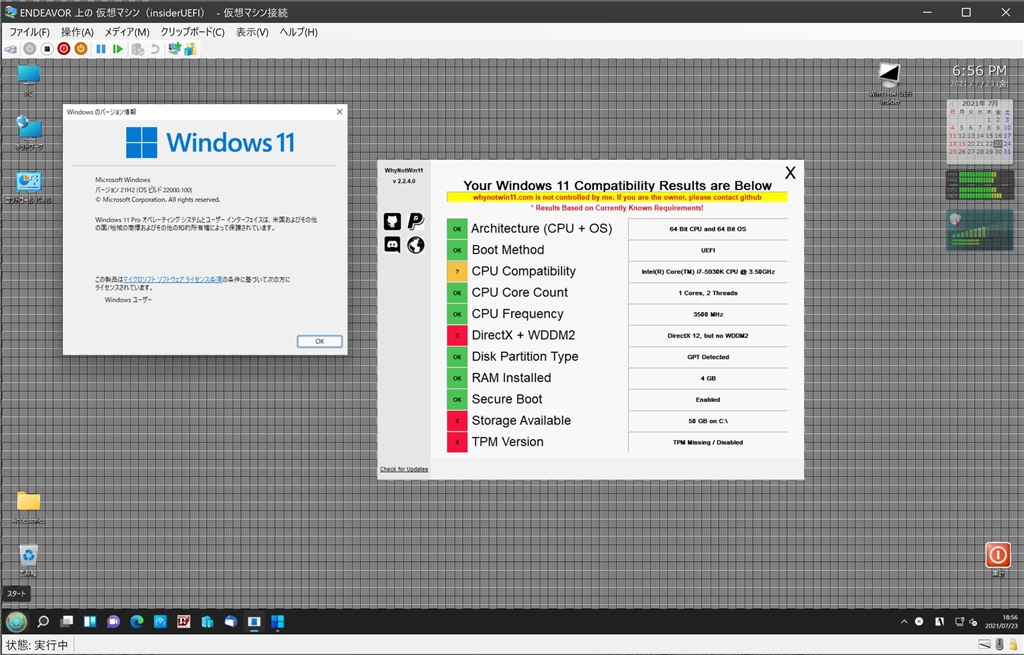The image size is (1024, 655).
Task: Click Check for Updates in WhyNotWin11
Action: (404, 469)
